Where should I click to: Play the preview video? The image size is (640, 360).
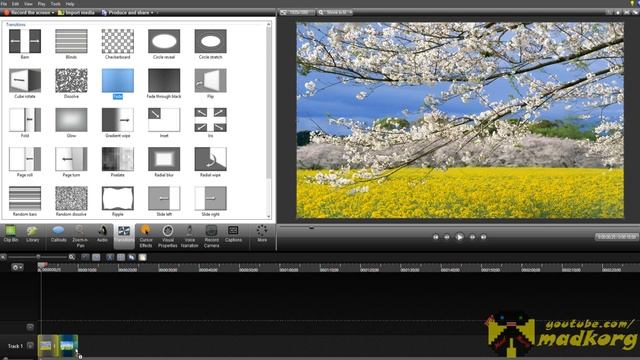click(x=460, y=237)
